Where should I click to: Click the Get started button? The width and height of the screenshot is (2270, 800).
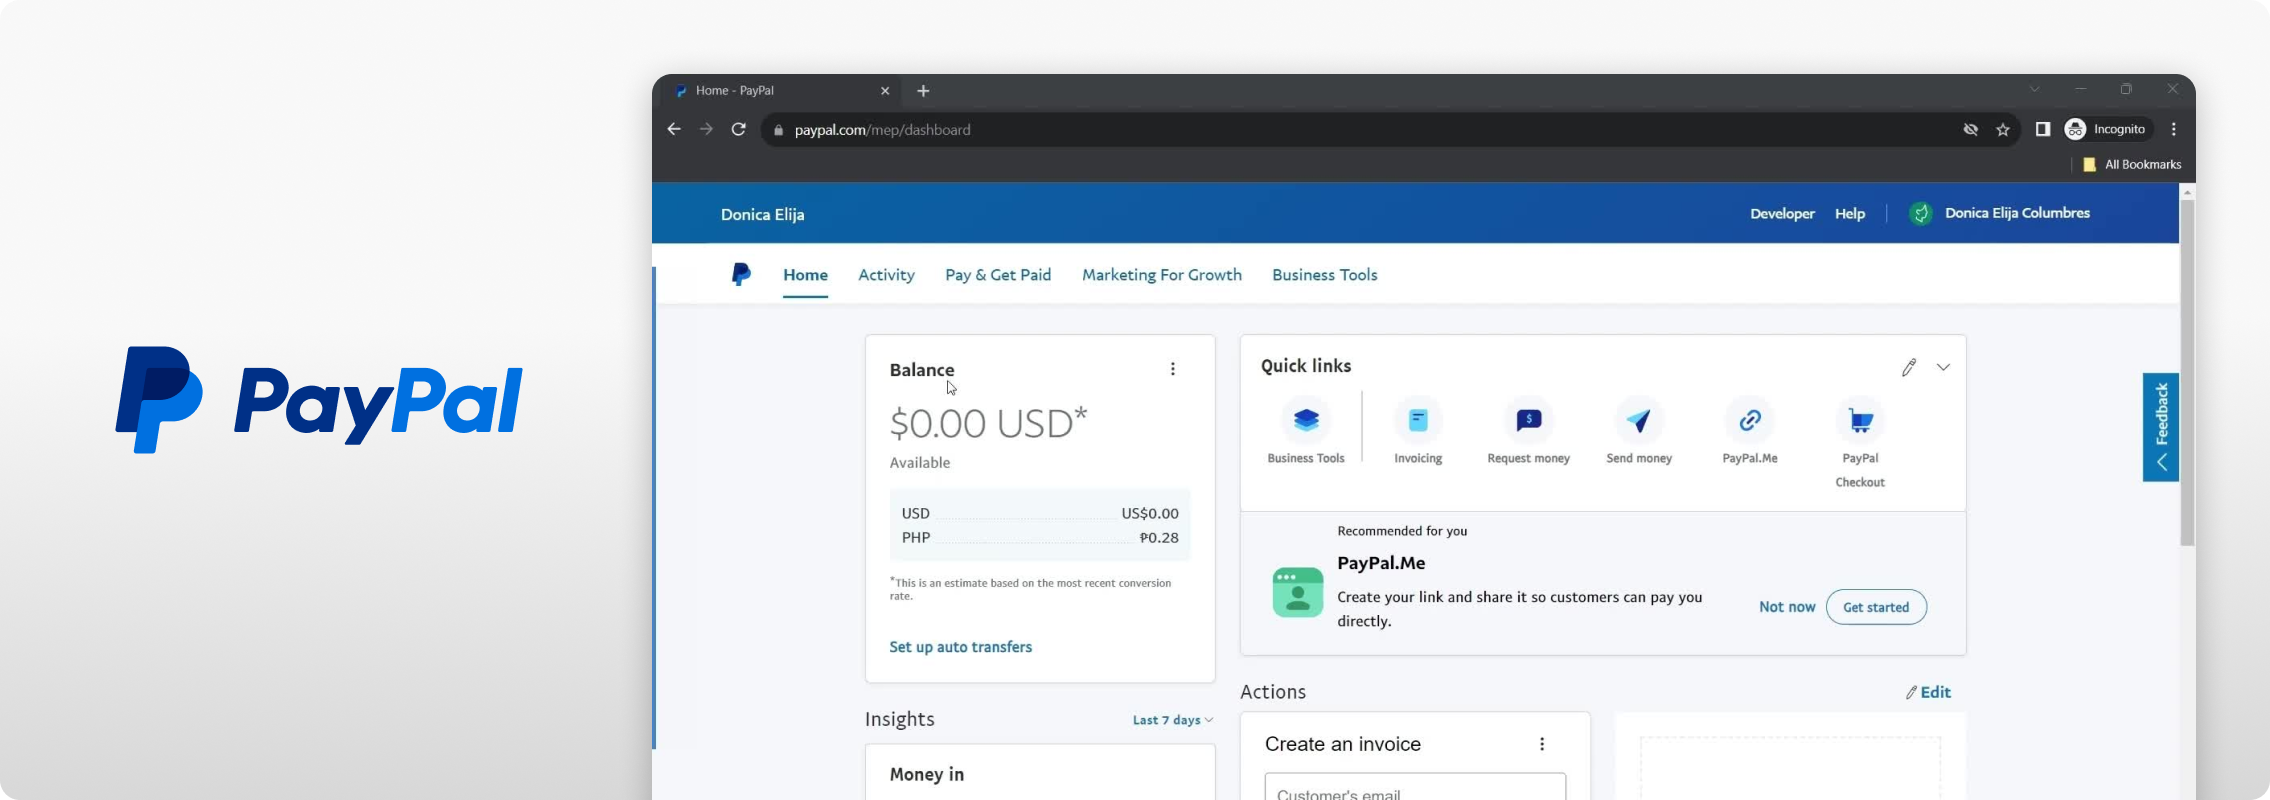click(x=1876, y=607)
